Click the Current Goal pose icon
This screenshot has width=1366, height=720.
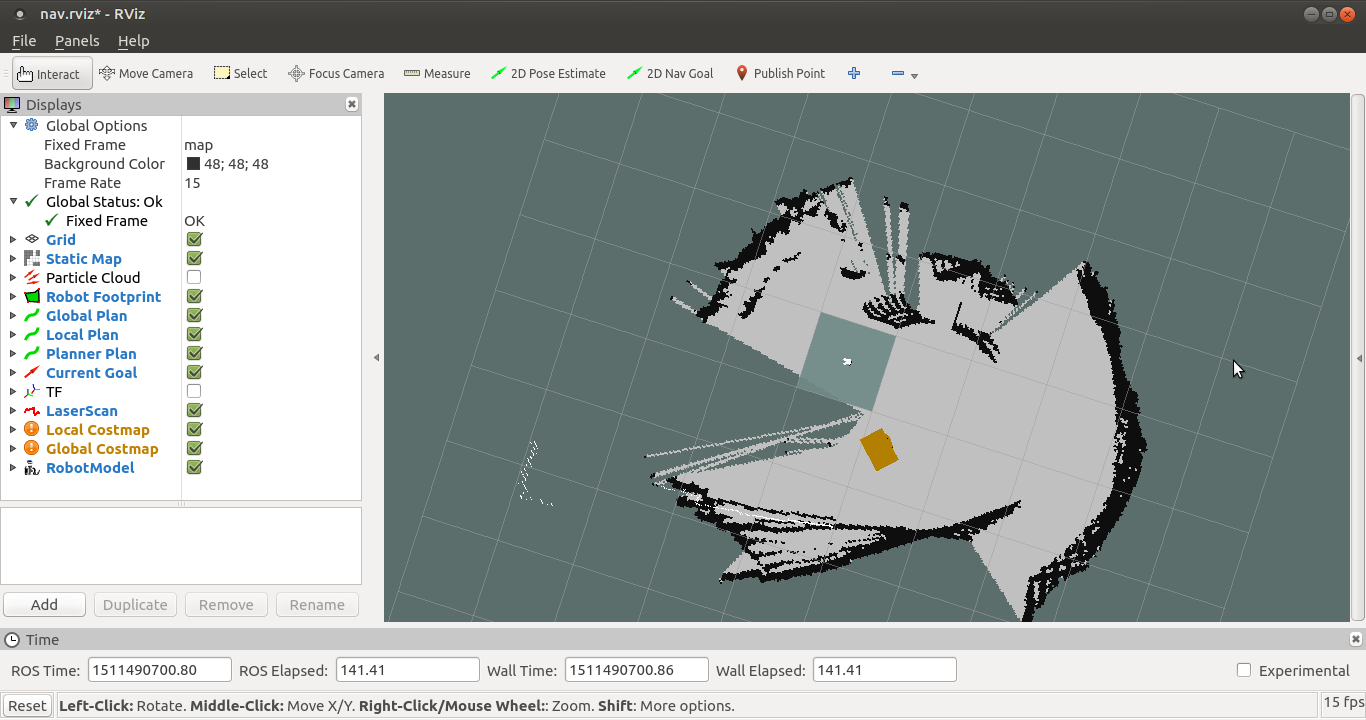click(31, 372)
